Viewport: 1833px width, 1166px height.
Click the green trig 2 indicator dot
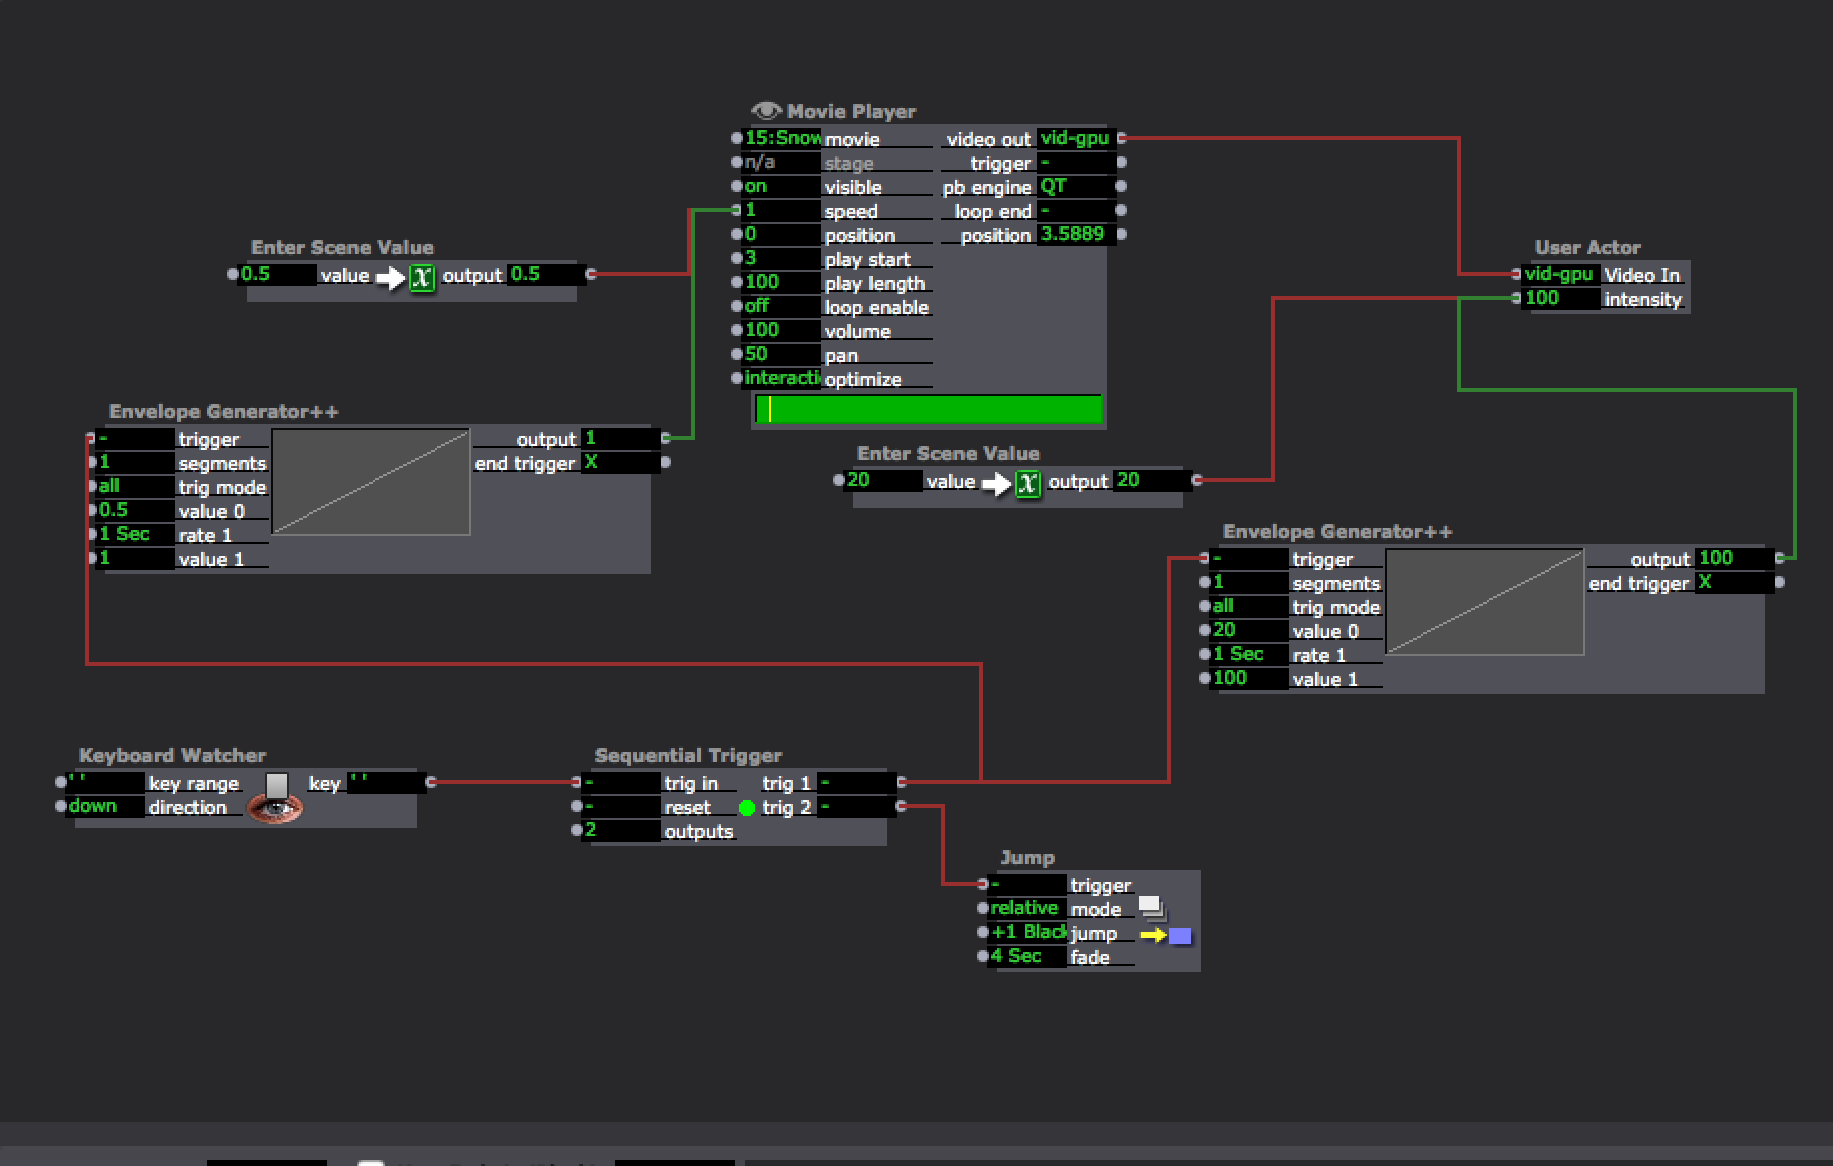point(747,807)
